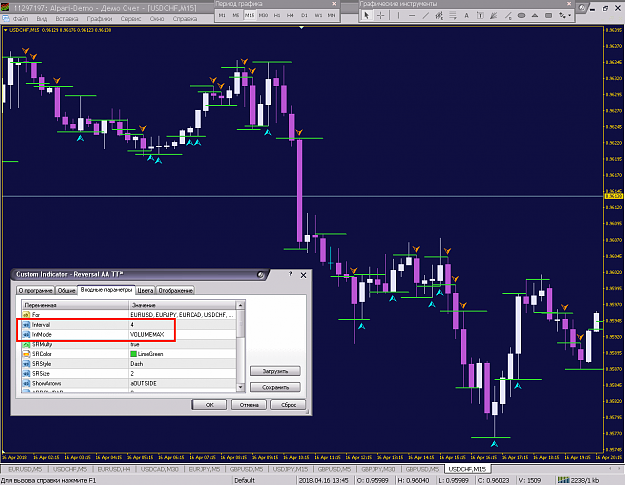Switch chart to M1 timeframe

click(x=222, y=16)
